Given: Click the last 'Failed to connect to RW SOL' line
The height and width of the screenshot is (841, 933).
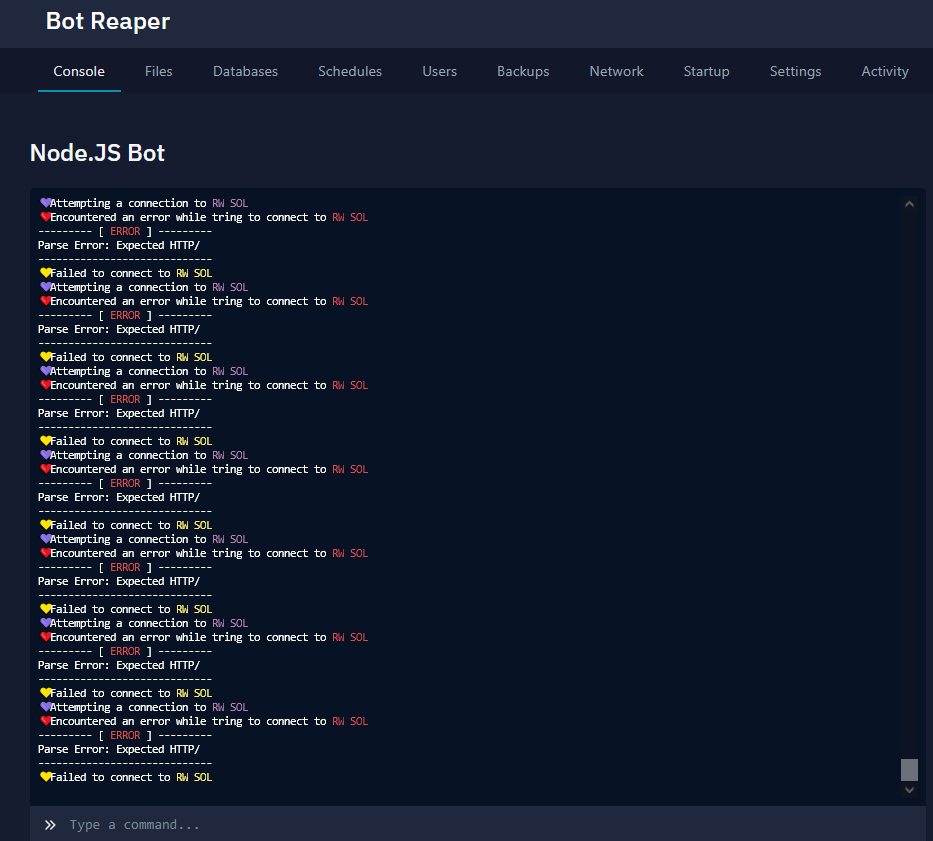Looking at the screenshot, I should (126, 777).
